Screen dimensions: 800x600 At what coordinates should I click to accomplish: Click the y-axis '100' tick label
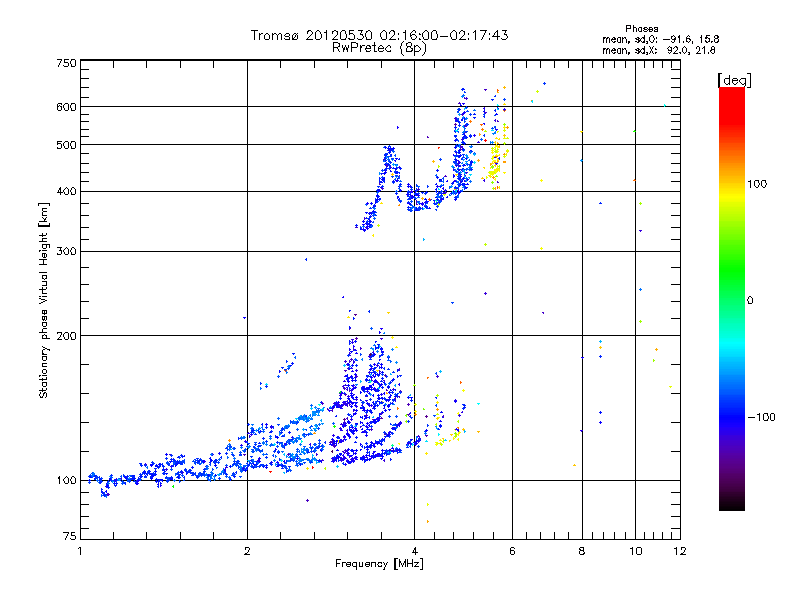(67, 481)
